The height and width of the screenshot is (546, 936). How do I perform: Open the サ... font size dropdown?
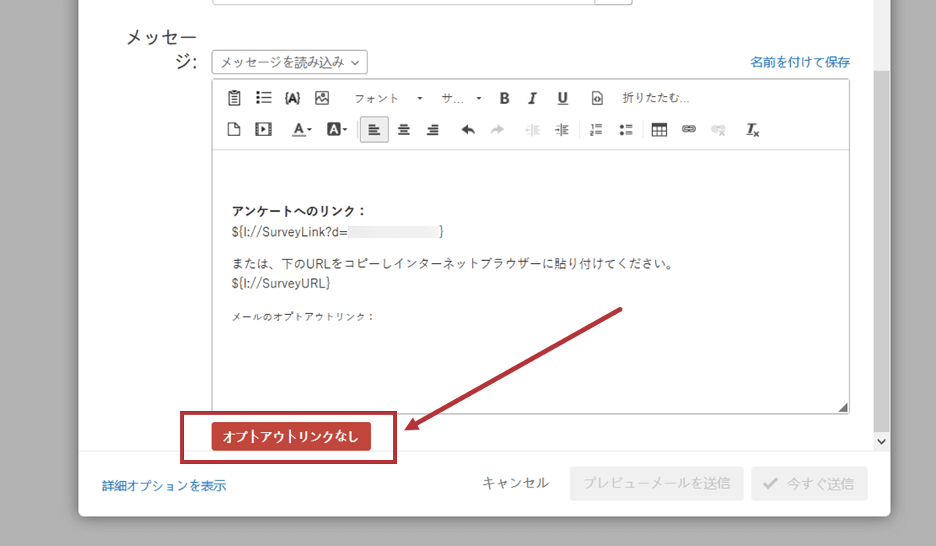click(461, 98)
